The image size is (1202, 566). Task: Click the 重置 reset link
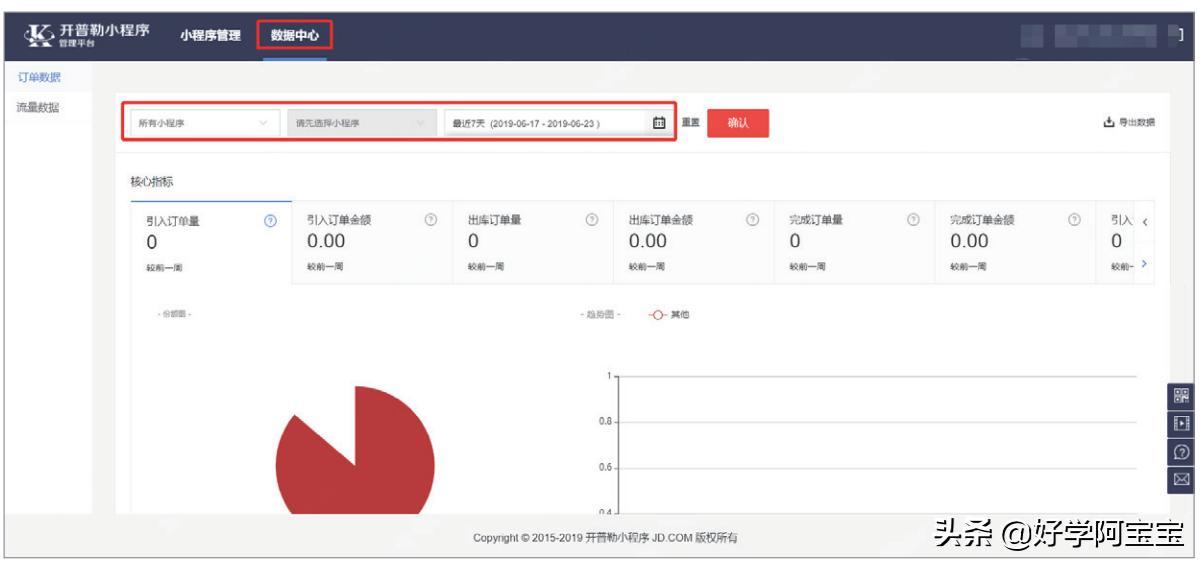click(x=691, y=123)
